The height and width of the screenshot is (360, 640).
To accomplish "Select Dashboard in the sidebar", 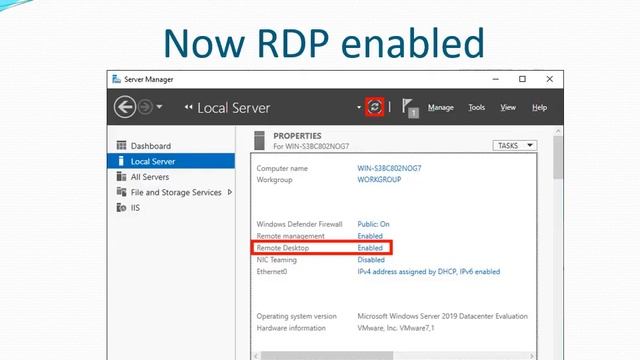I will click(x=171, y=146).
